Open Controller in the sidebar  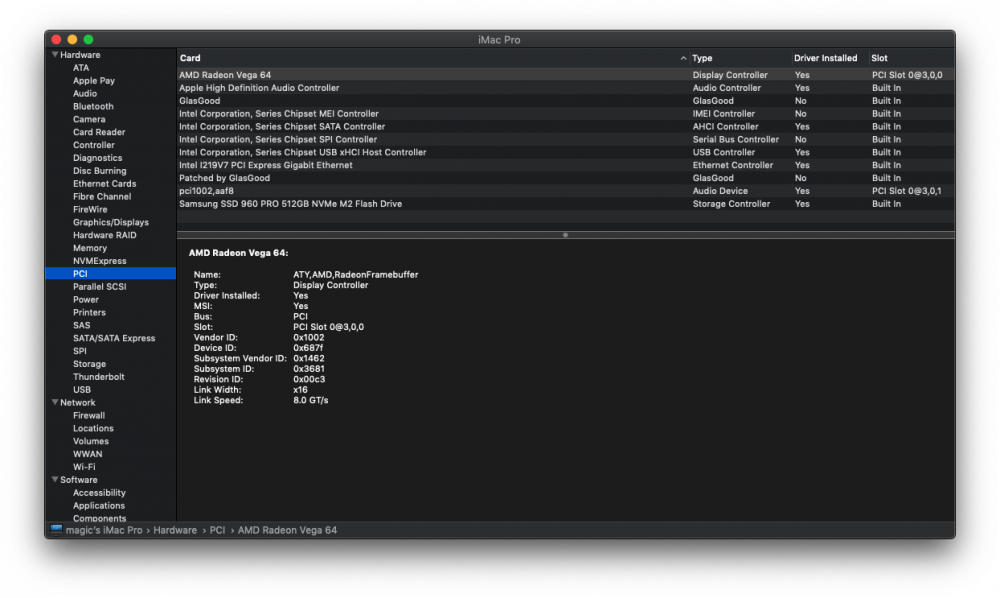94,145
